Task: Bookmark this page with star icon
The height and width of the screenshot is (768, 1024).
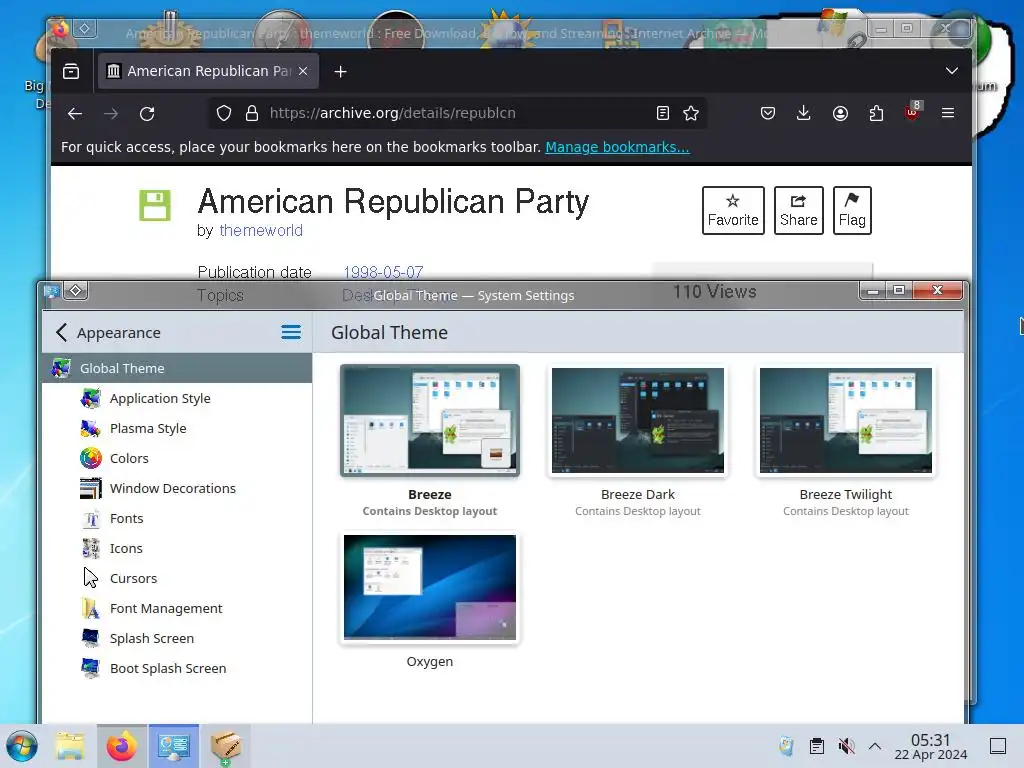Action: click(x=691, y=114)
